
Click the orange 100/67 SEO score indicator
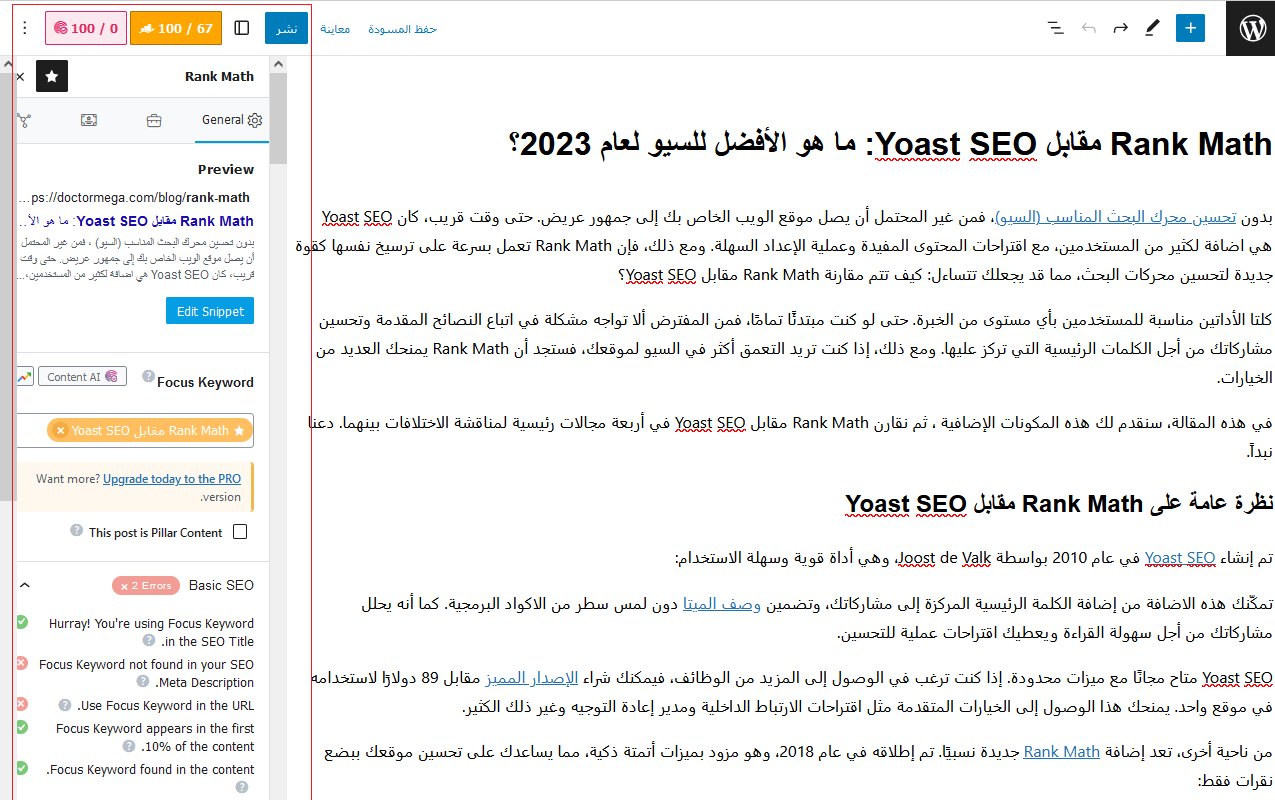coord(176,27)
